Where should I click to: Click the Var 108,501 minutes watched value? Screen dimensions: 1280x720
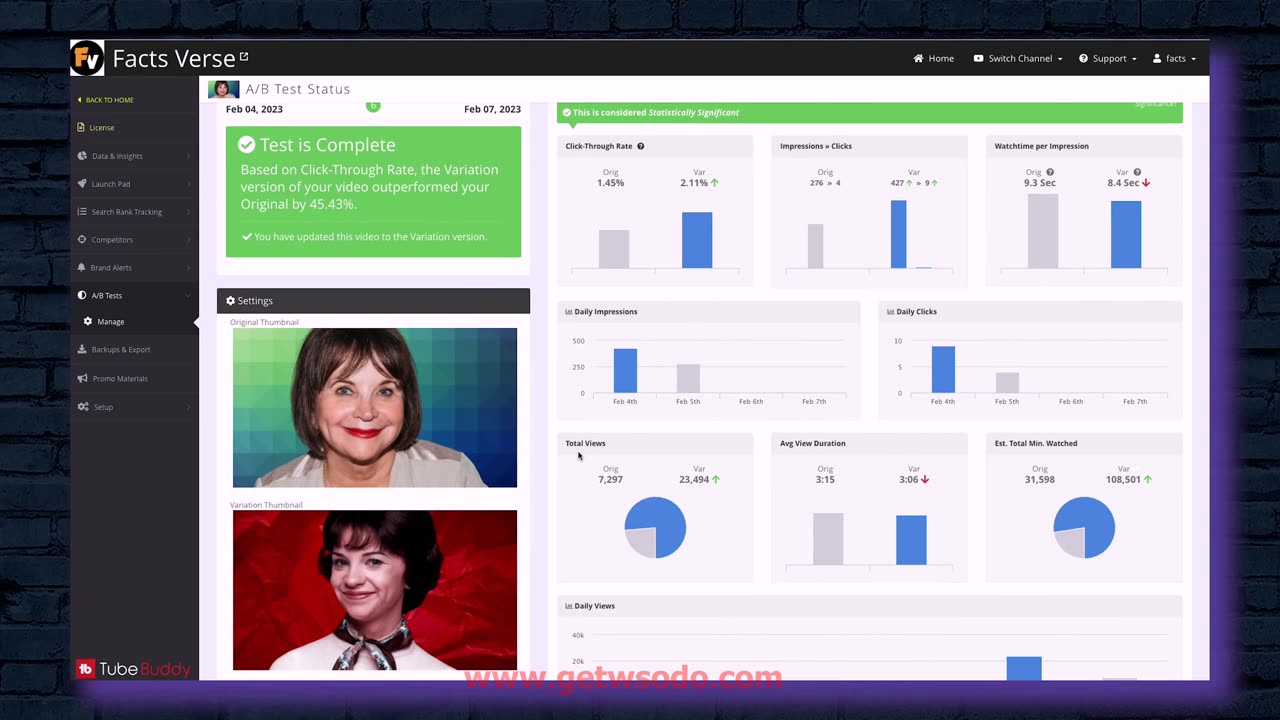pyautogui.click(x=1123, y=479)
